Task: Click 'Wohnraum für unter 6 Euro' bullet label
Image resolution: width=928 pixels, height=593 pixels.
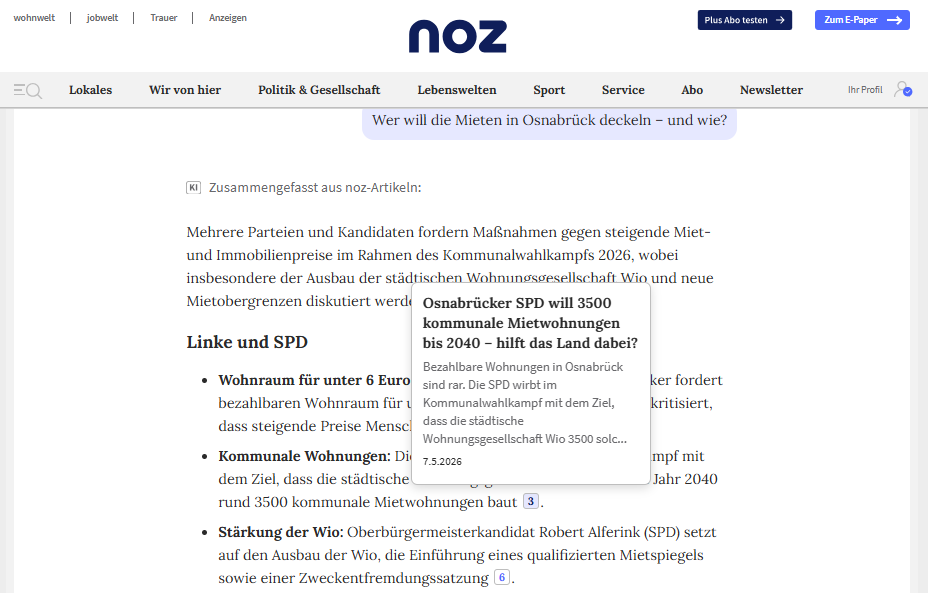Action: [314, 380]
